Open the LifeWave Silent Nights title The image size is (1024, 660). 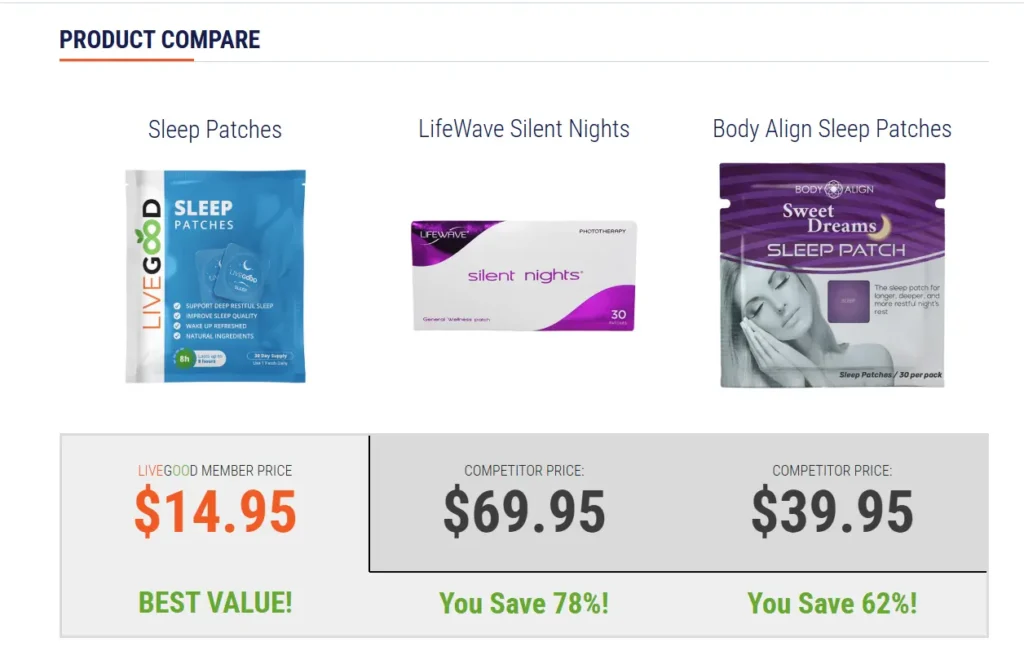(524, 129)
